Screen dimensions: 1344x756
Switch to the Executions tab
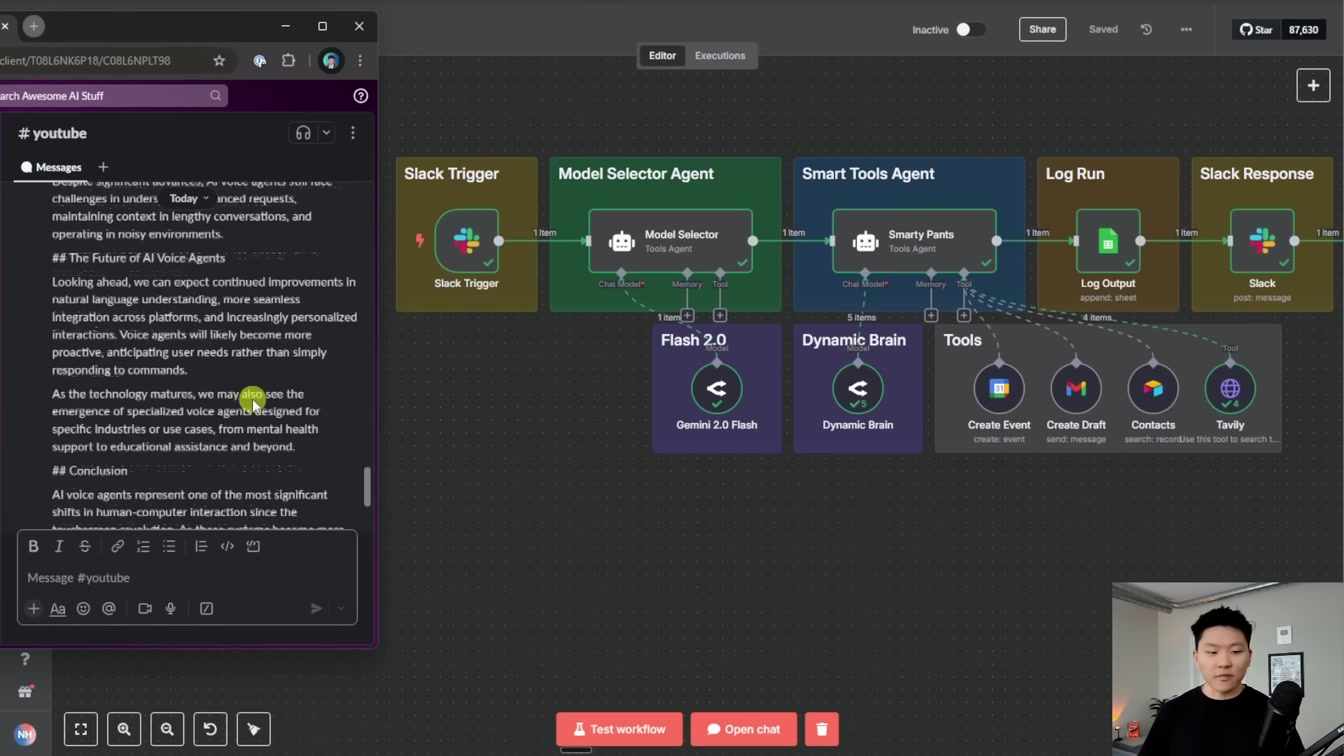coord(720,56)
